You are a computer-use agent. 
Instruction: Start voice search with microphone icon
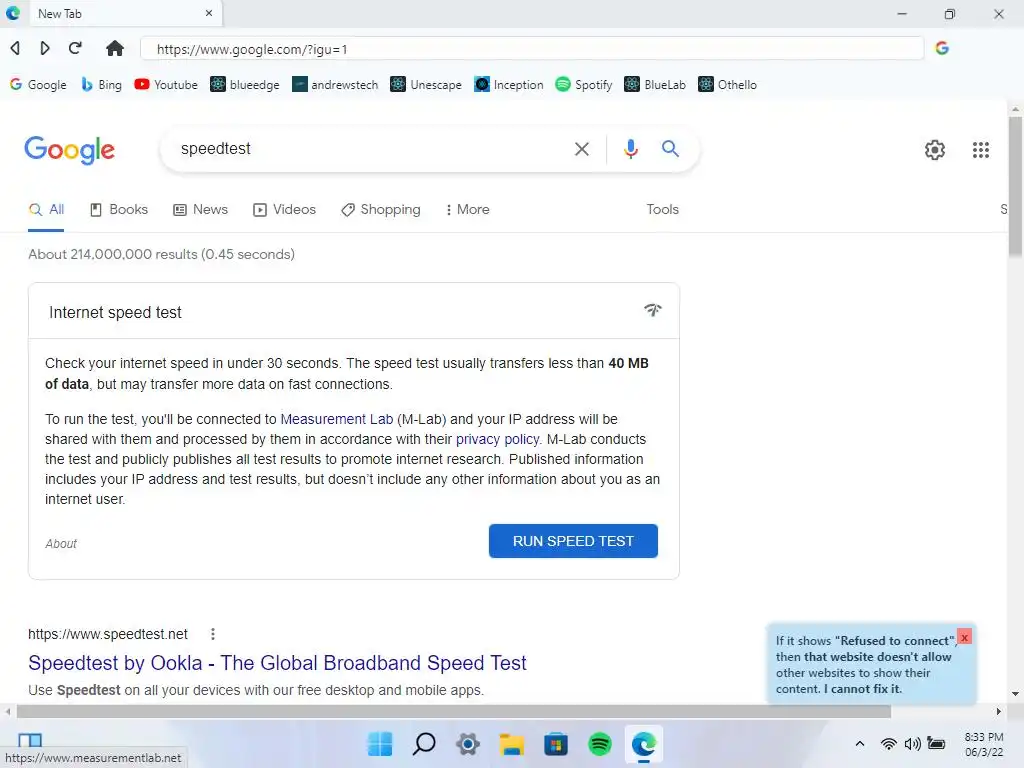pos(630,150)
